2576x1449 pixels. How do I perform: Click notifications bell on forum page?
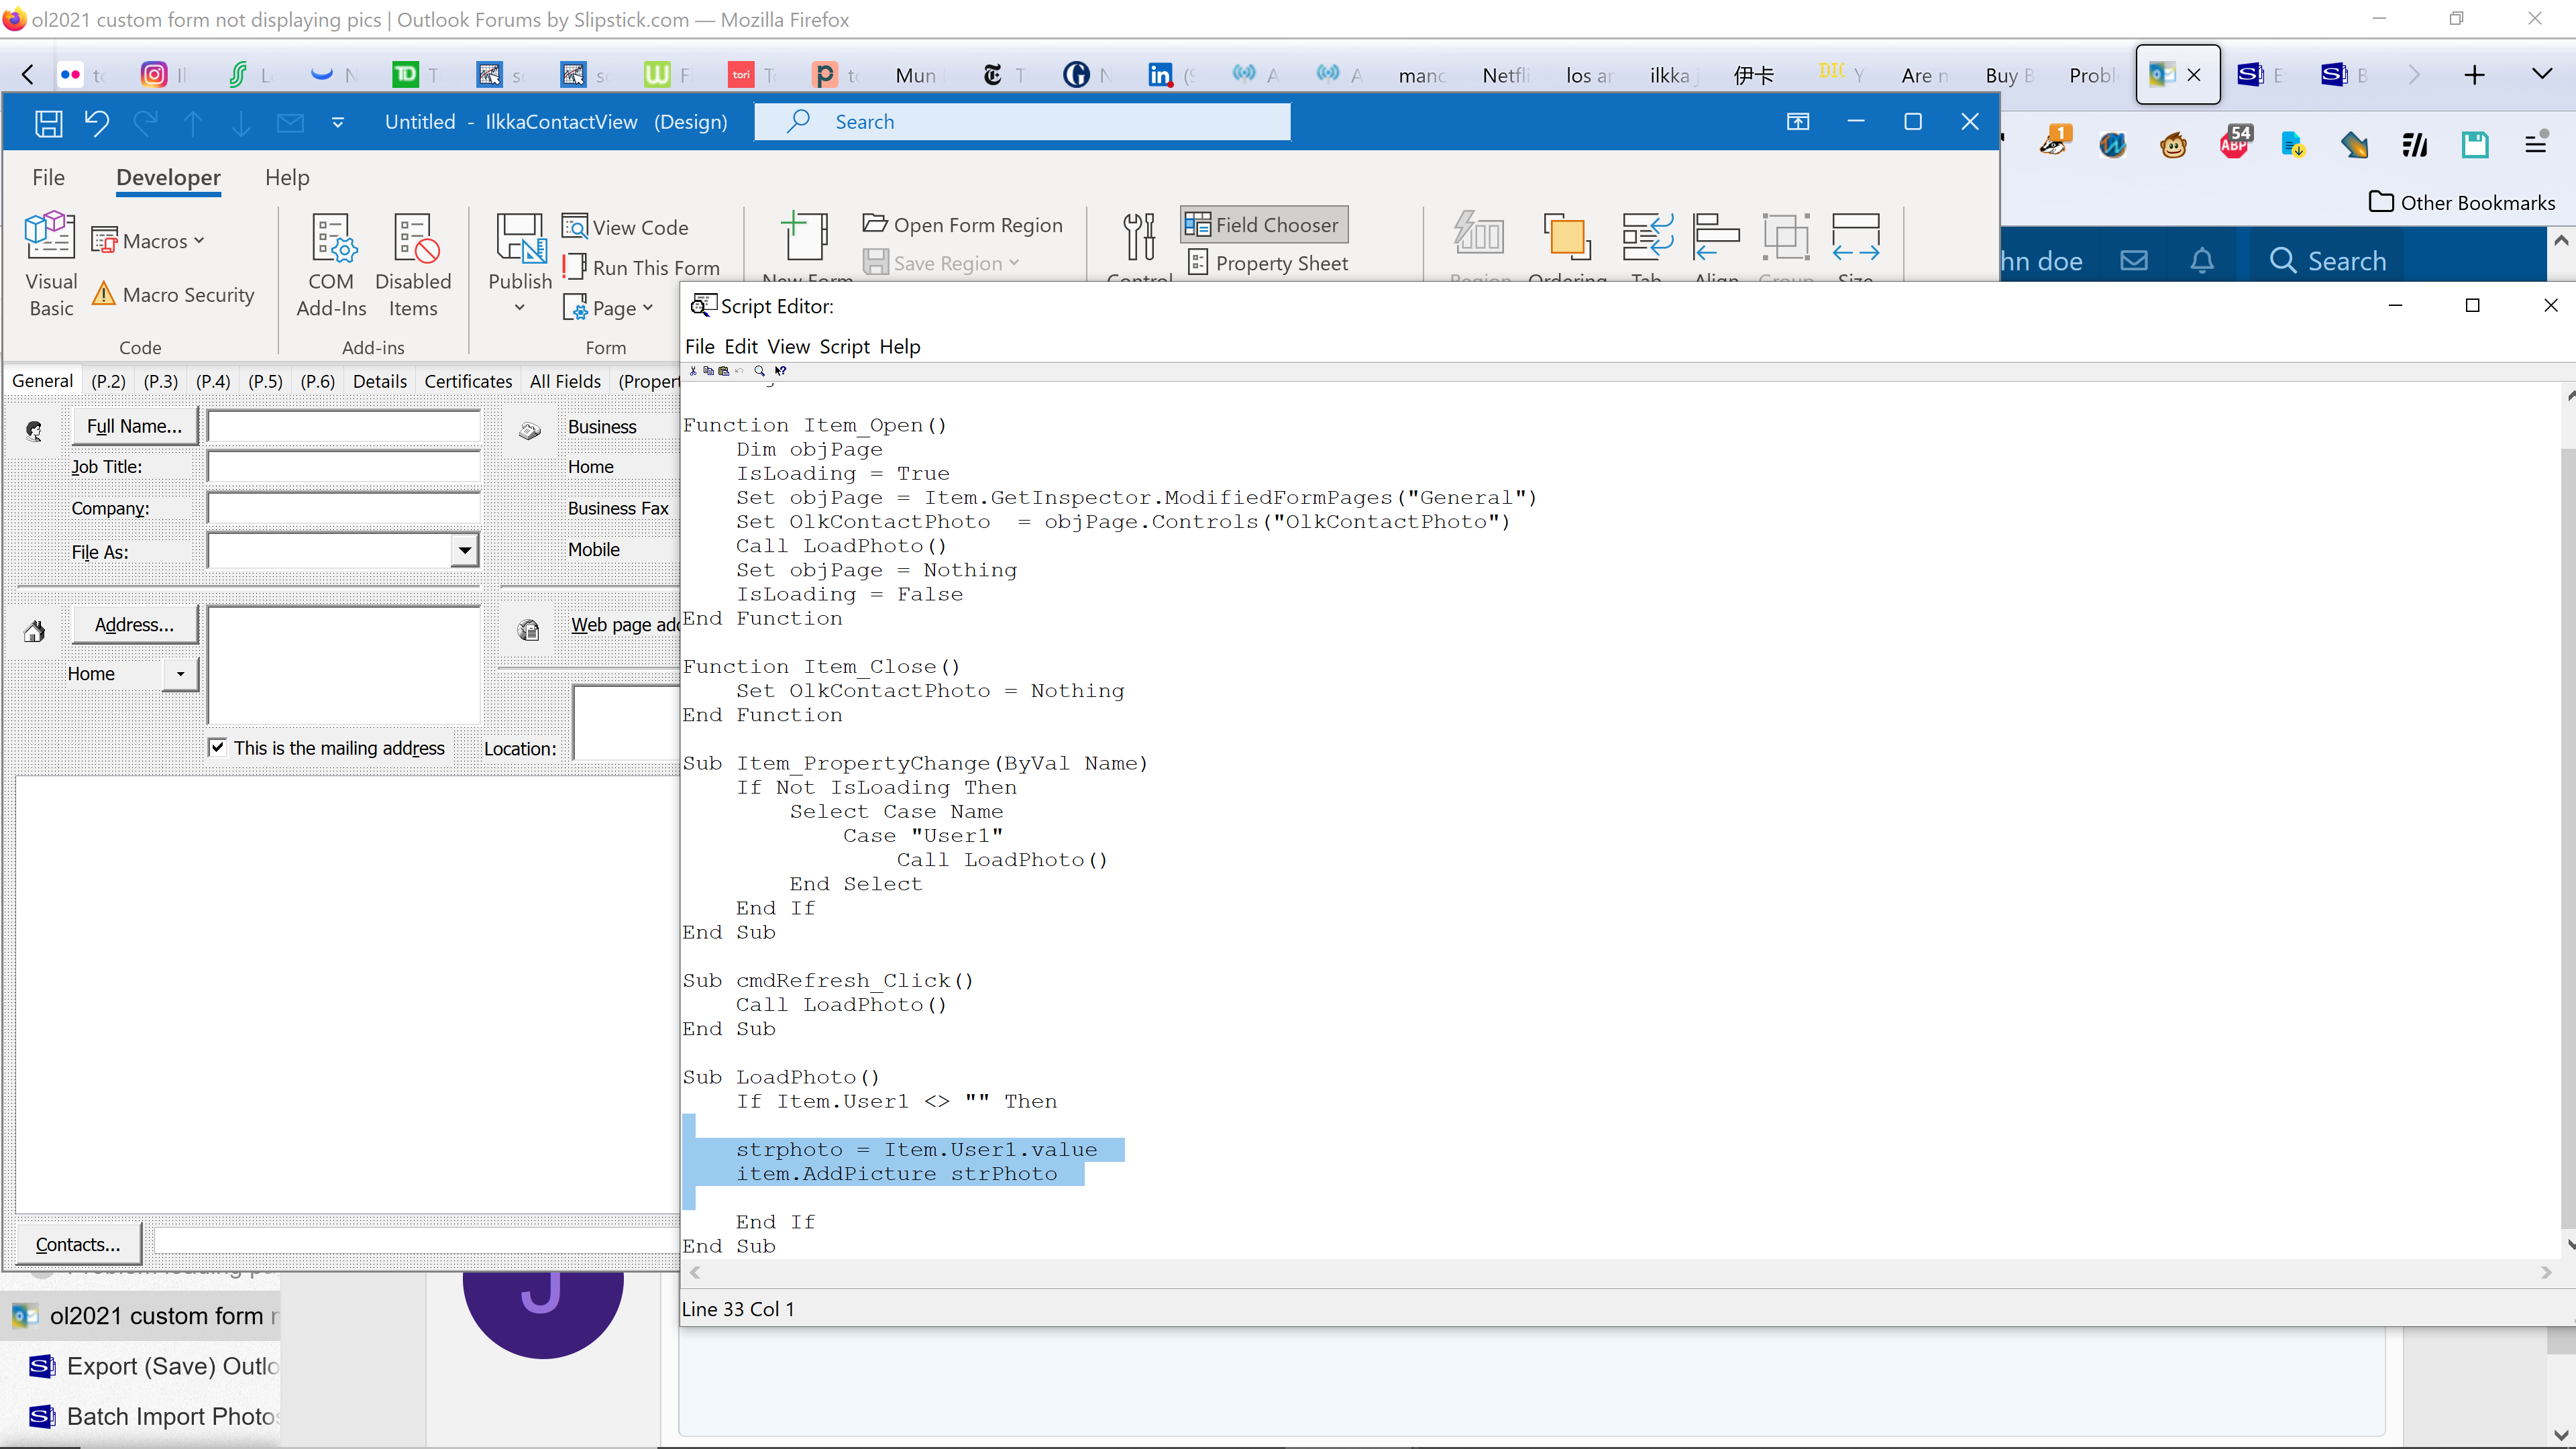click(2202, 260)
